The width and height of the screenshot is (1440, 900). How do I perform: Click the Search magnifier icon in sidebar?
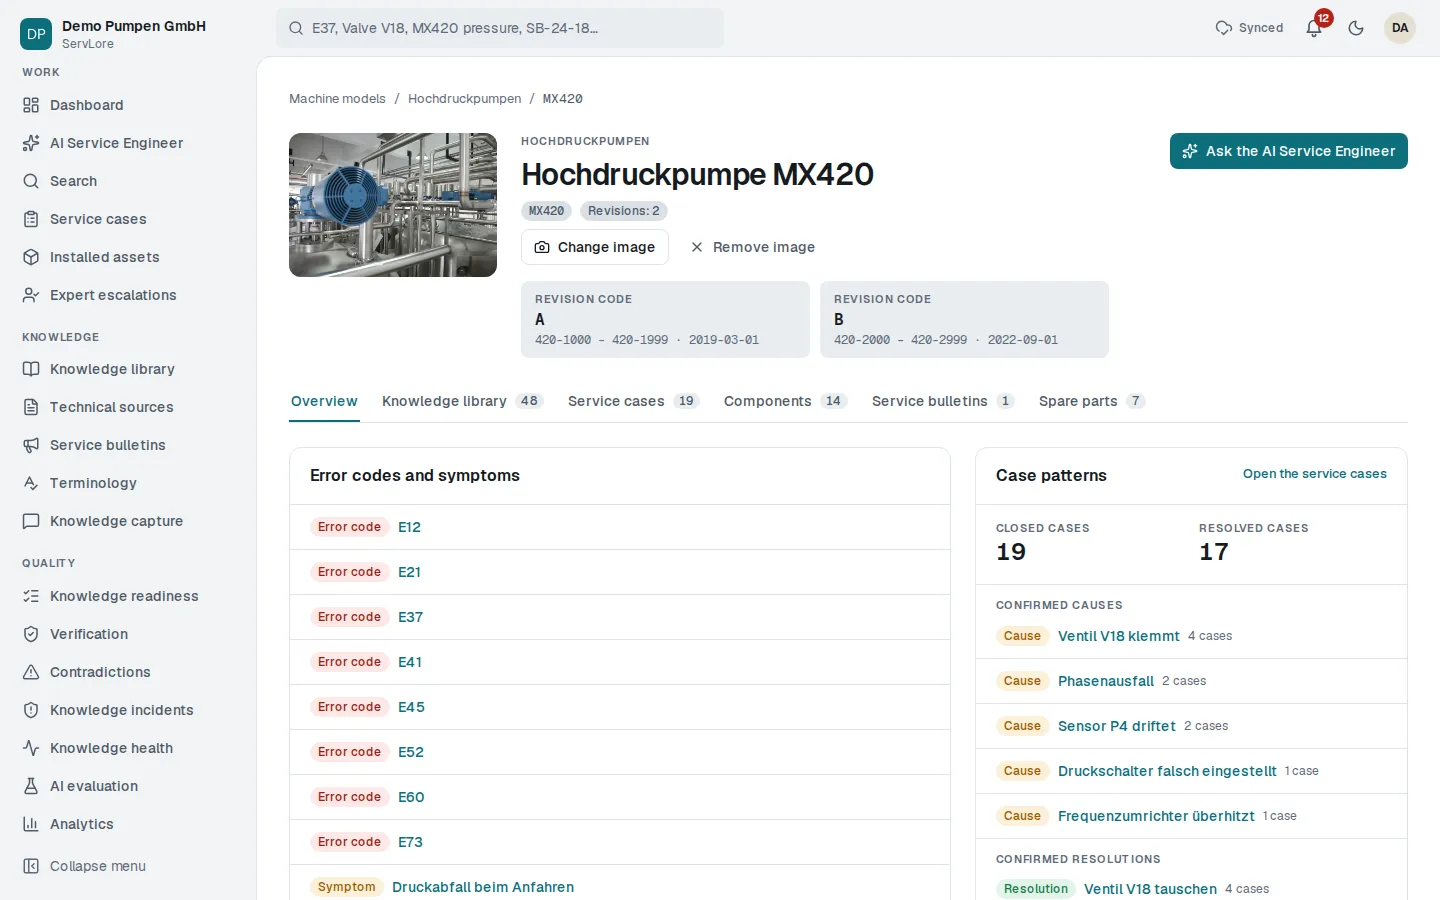31,181
